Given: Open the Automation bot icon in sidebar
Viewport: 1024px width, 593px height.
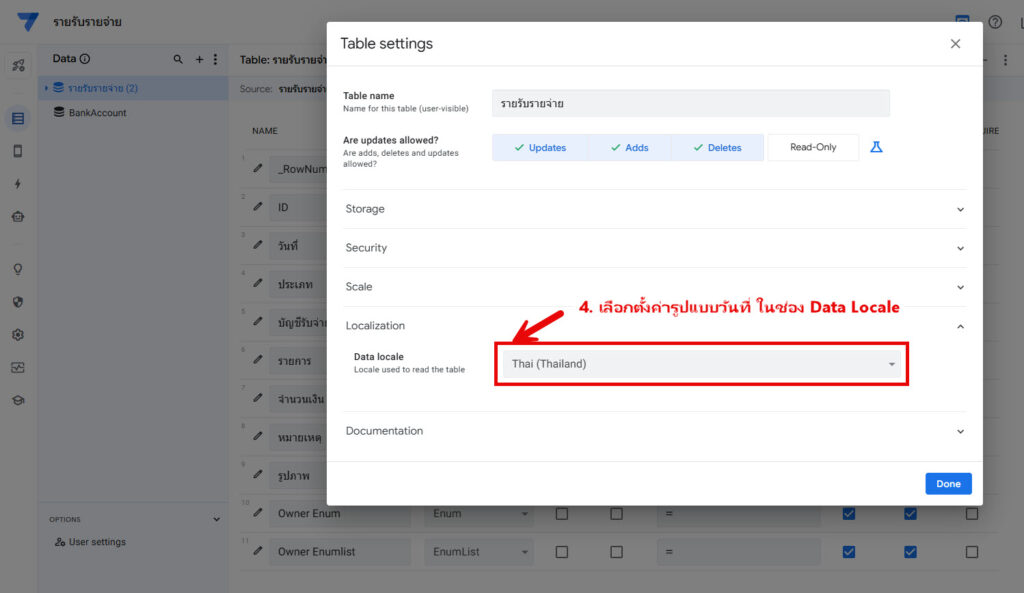Looking at the screenshot, I should tap(18, 216).
